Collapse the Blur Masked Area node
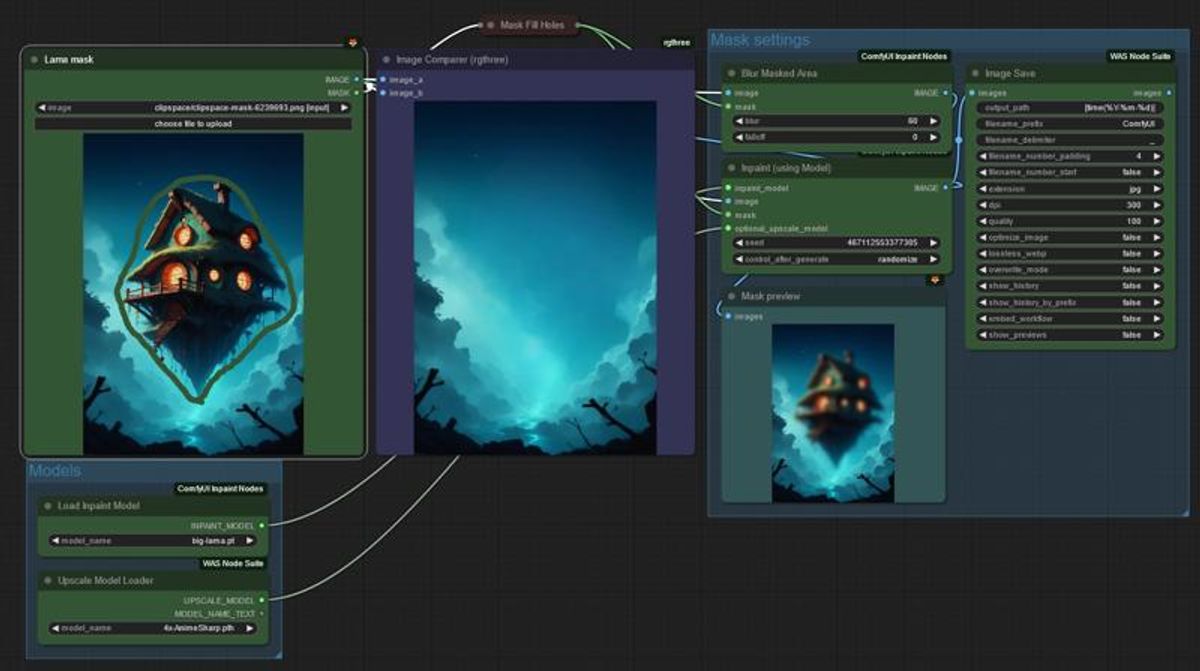 731,74
